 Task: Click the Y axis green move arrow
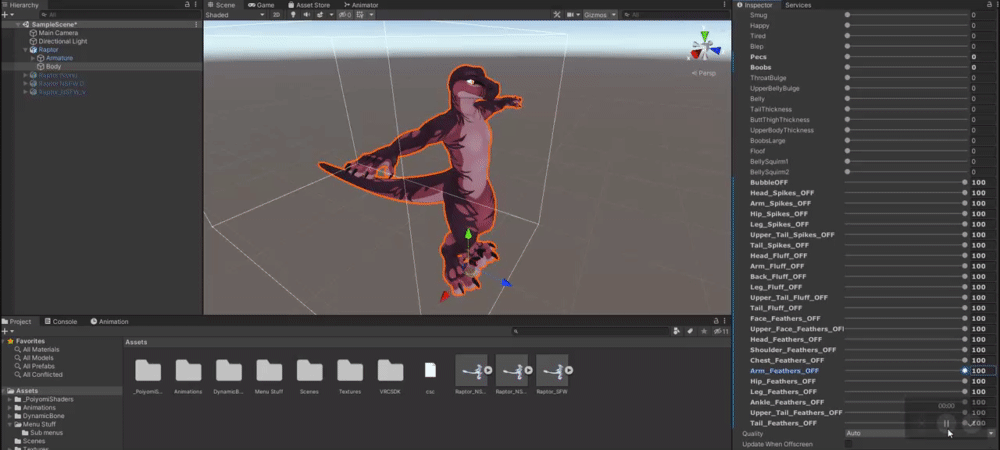click(468, 236)
